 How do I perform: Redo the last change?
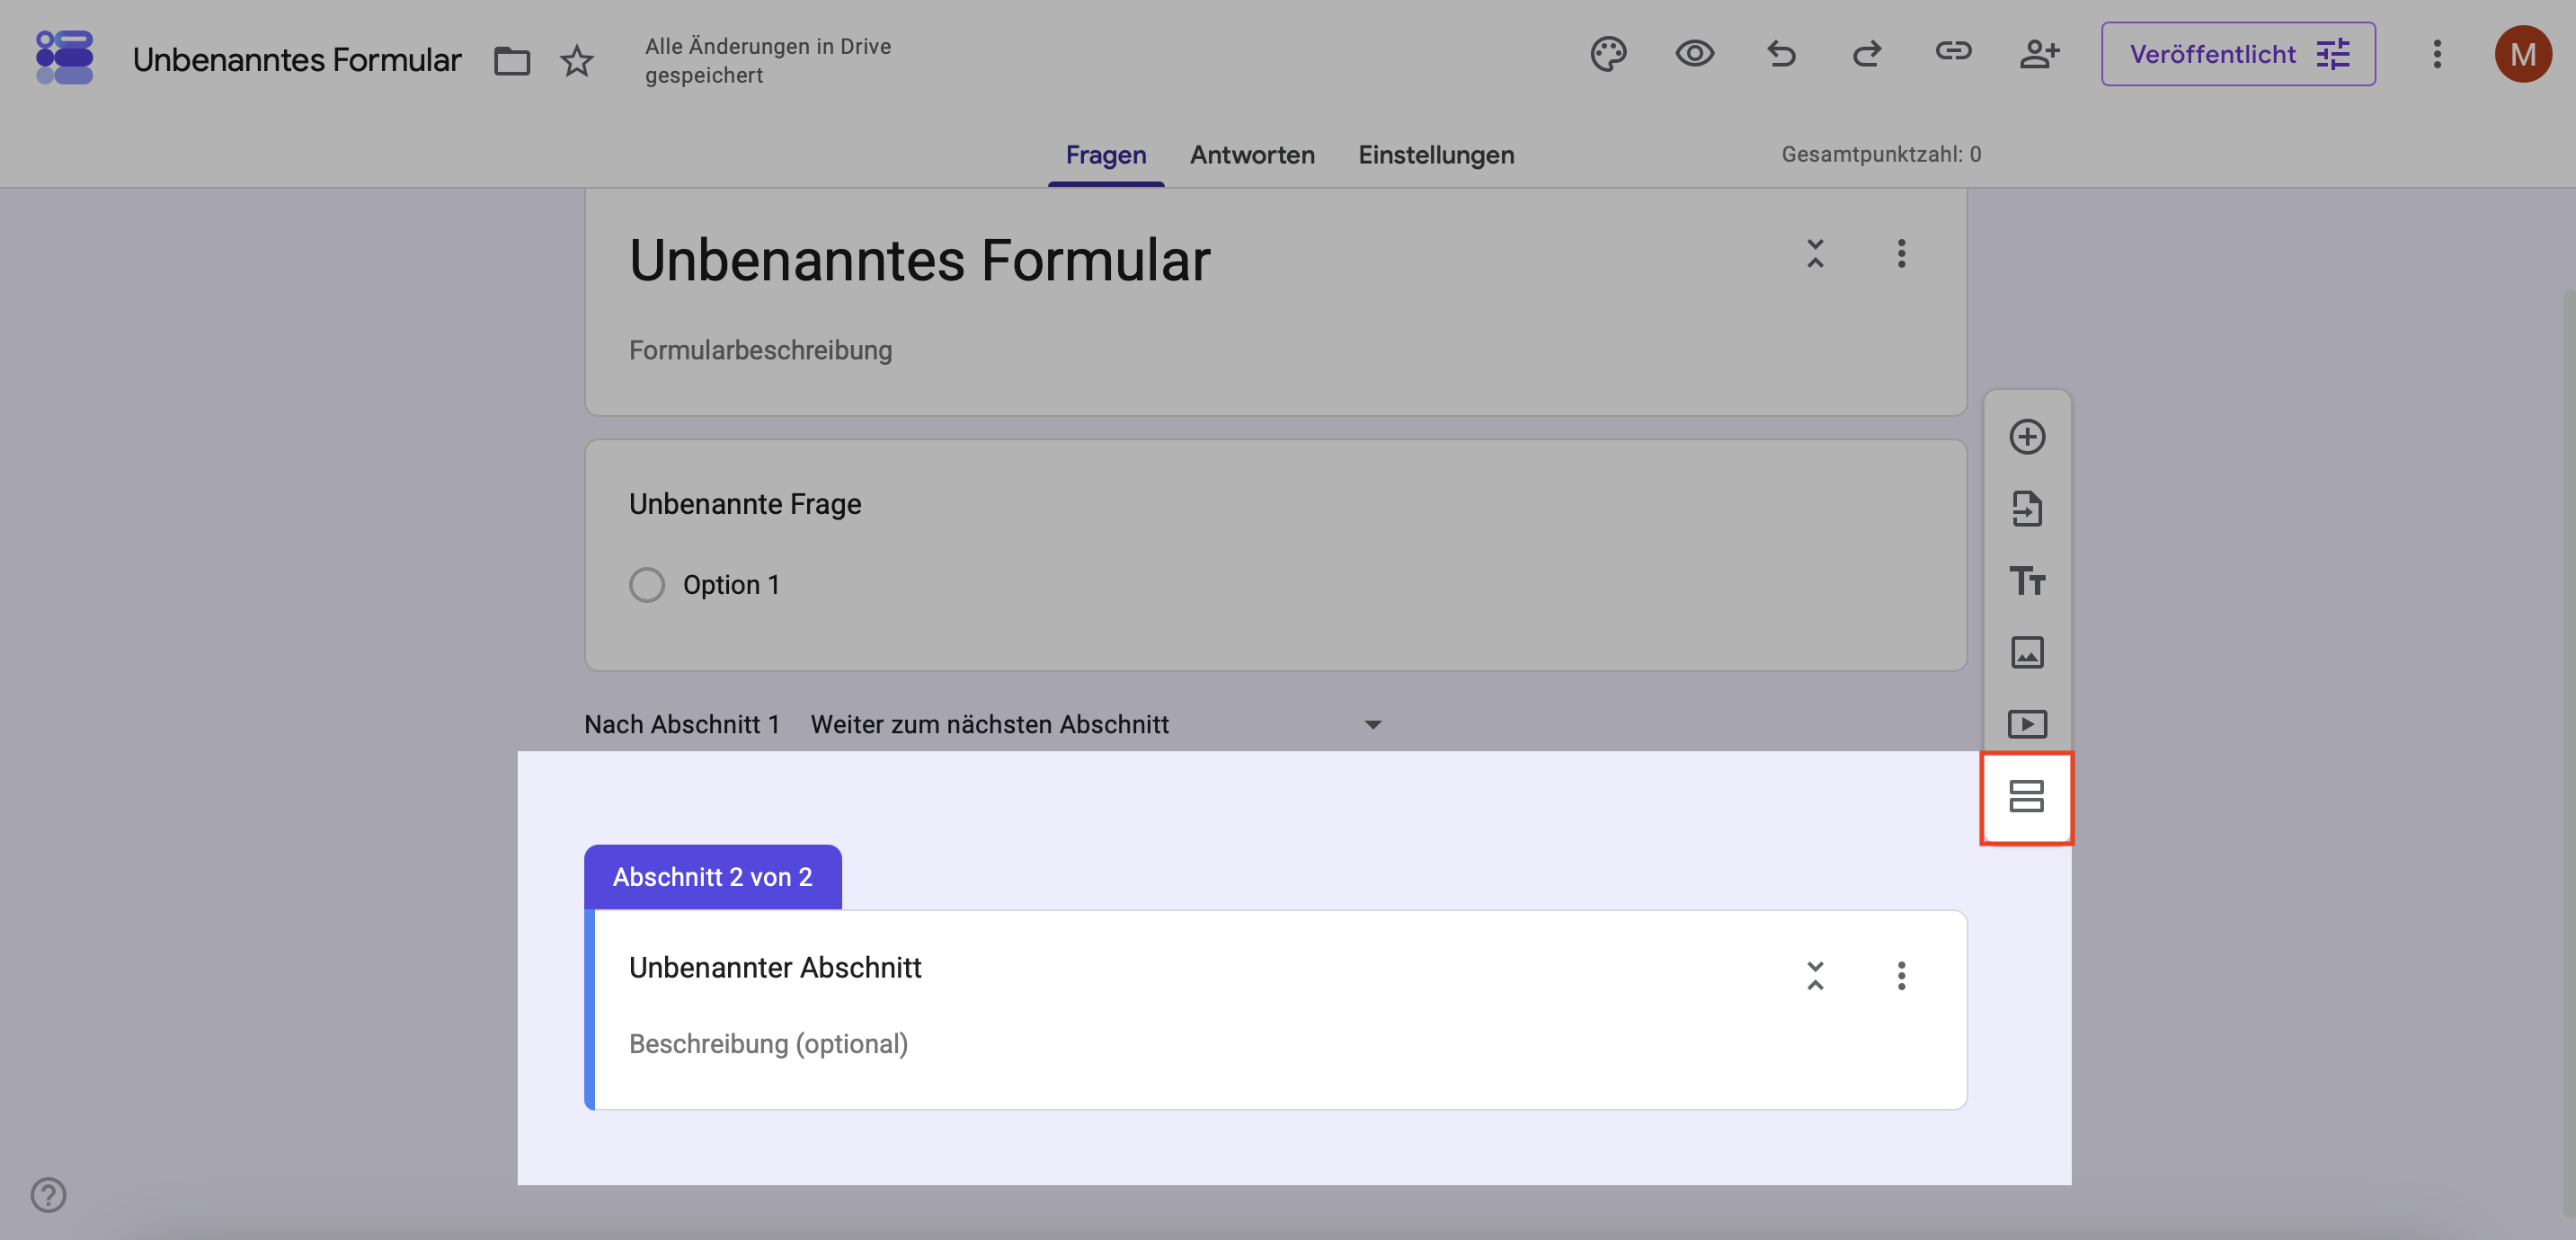[1867, 54]
